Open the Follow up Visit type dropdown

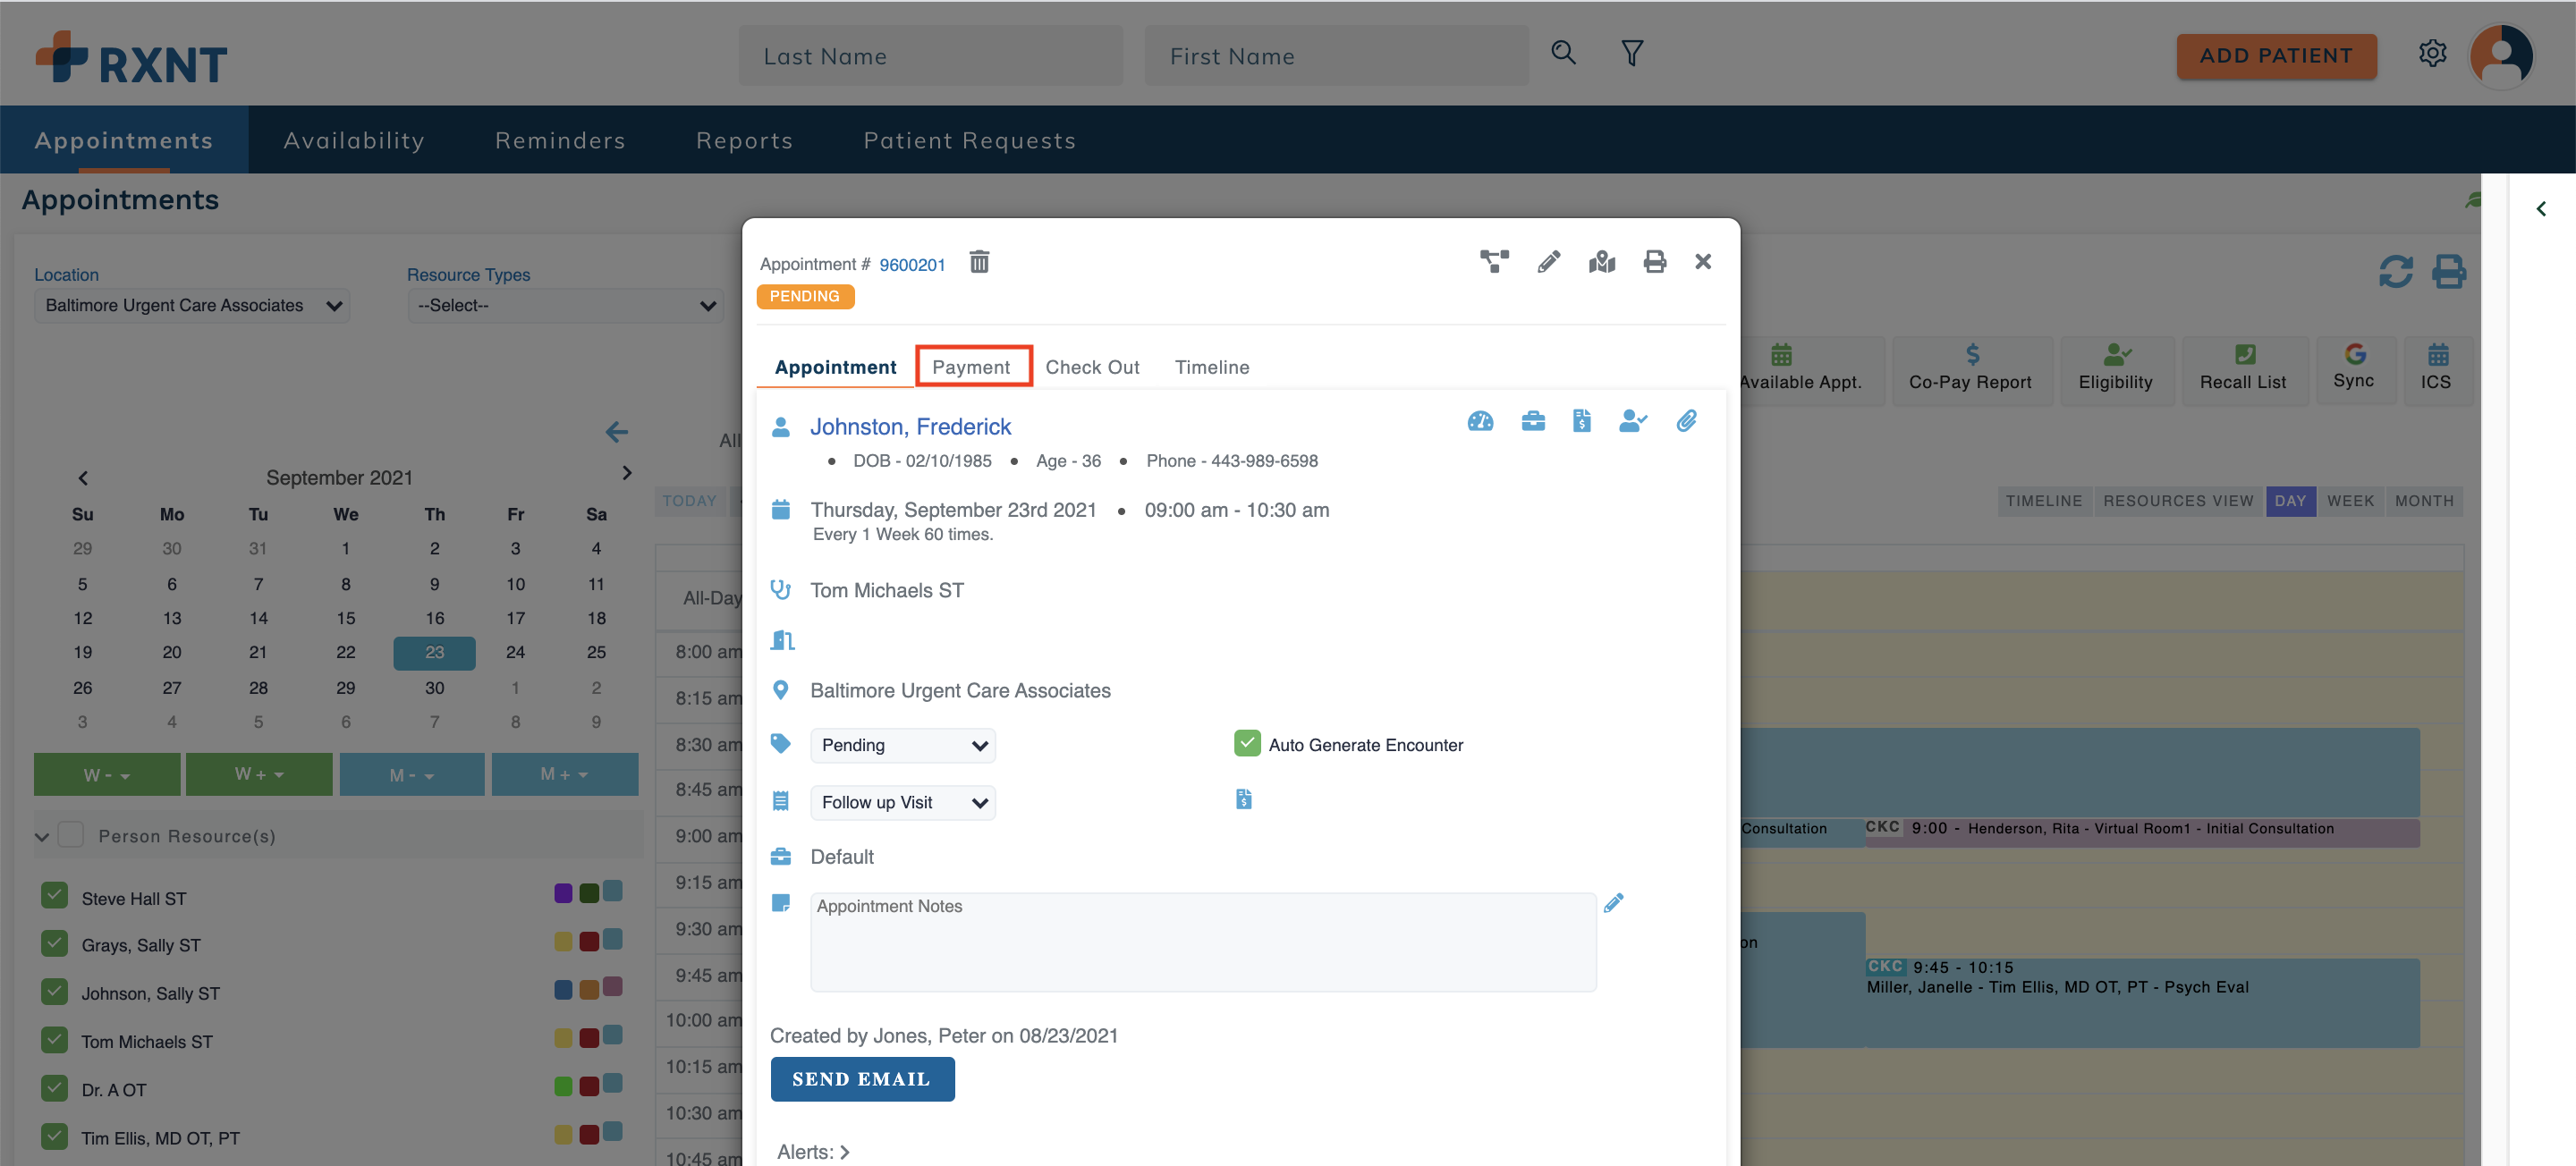(902, 803)
